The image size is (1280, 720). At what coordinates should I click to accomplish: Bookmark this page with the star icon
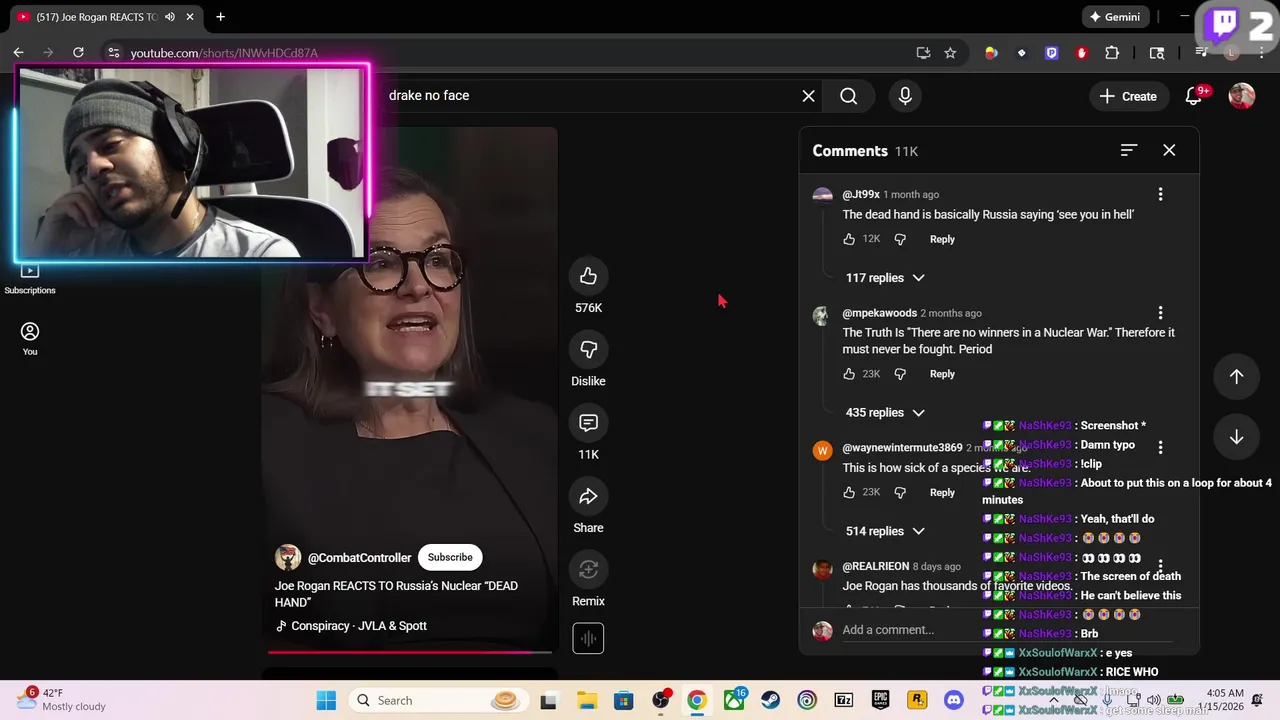coord(950,53)
